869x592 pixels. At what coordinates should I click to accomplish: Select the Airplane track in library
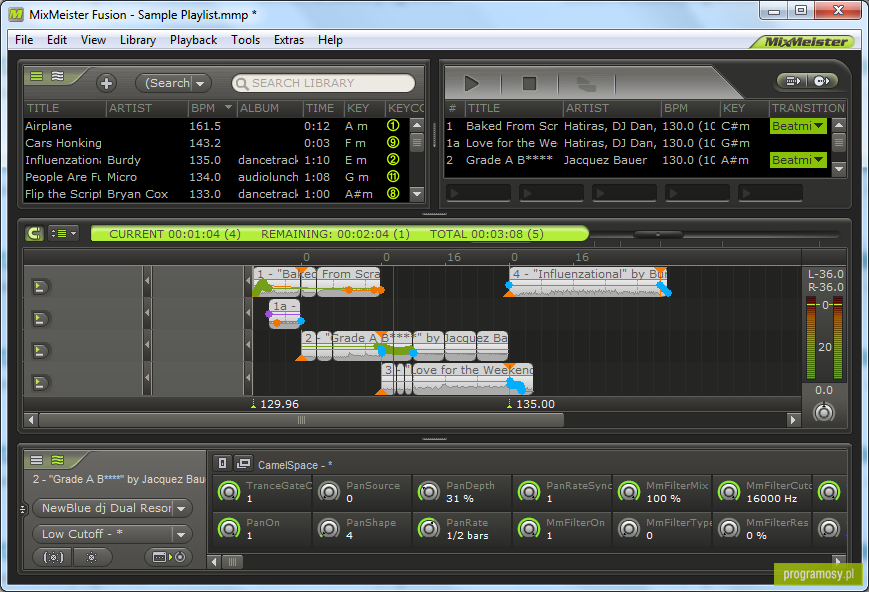217,126
